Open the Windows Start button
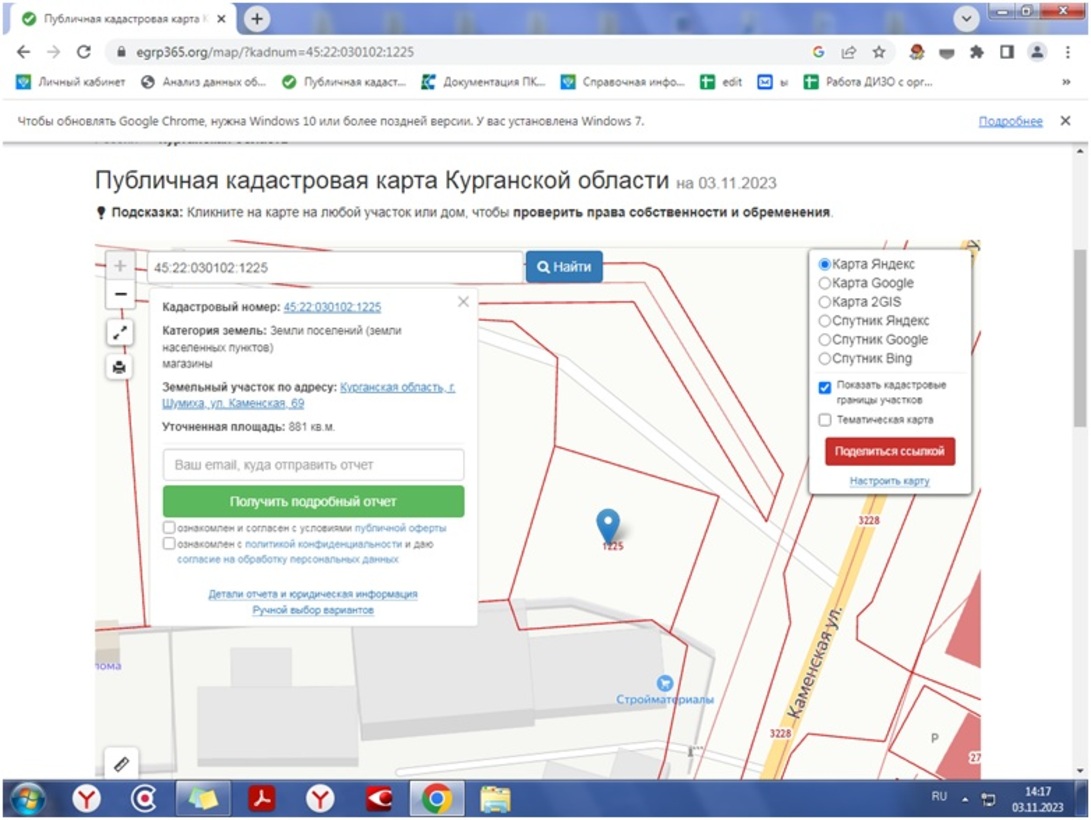The image size is (1091, 820). tap(28, 799)
